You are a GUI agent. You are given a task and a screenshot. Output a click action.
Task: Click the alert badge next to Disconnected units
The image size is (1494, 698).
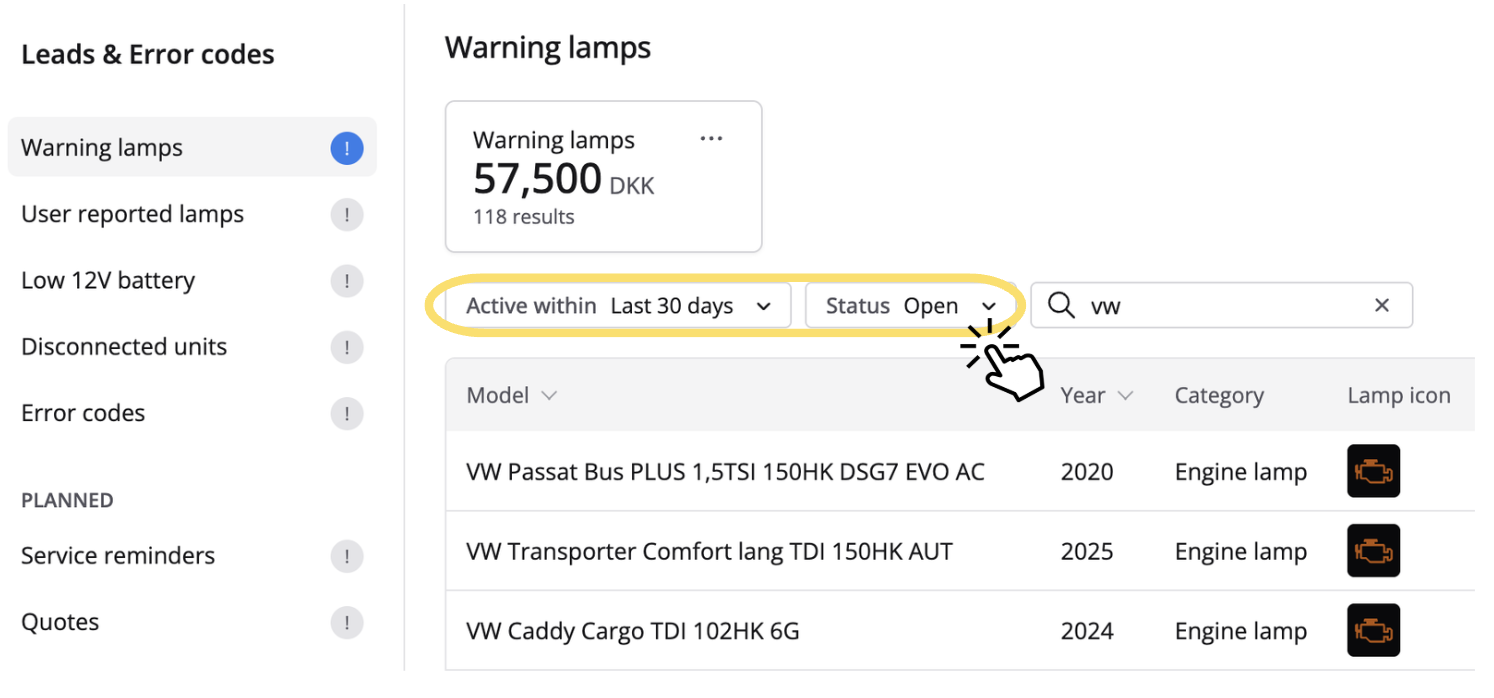(x=347, y=347)
